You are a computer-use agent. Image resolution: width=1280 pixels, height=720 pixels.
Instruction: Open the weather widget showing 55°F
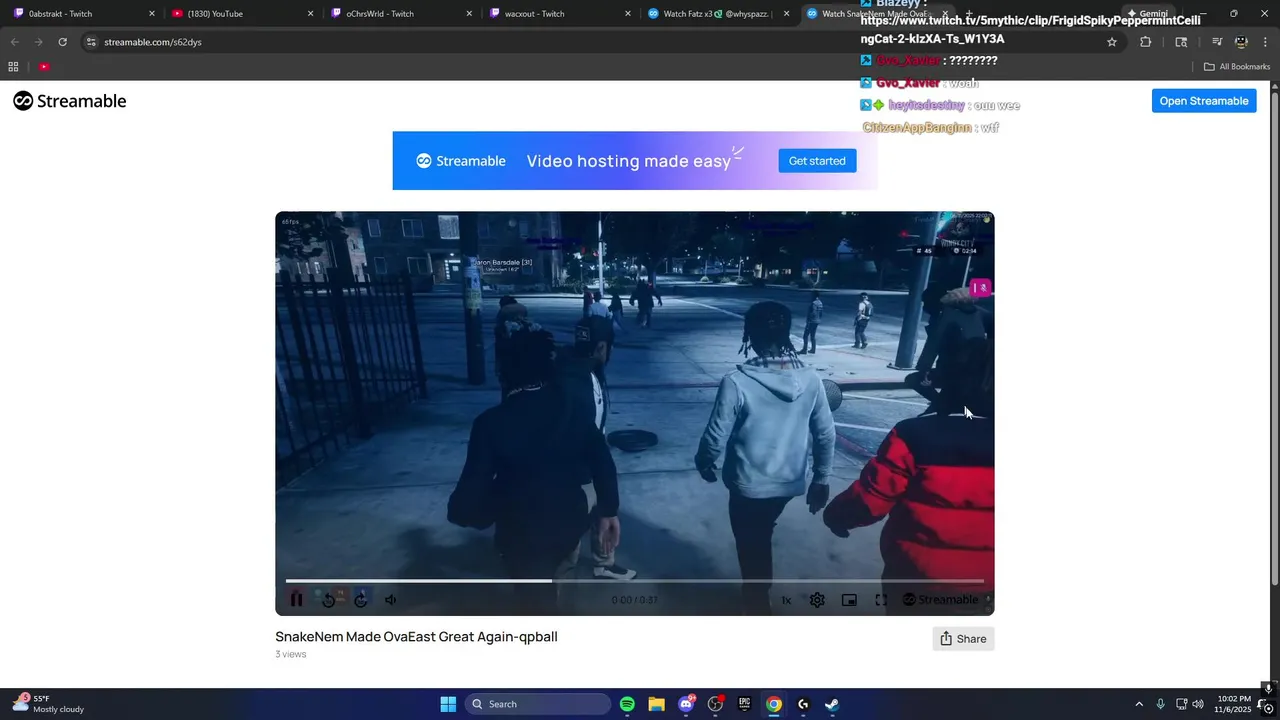point(48,704)
